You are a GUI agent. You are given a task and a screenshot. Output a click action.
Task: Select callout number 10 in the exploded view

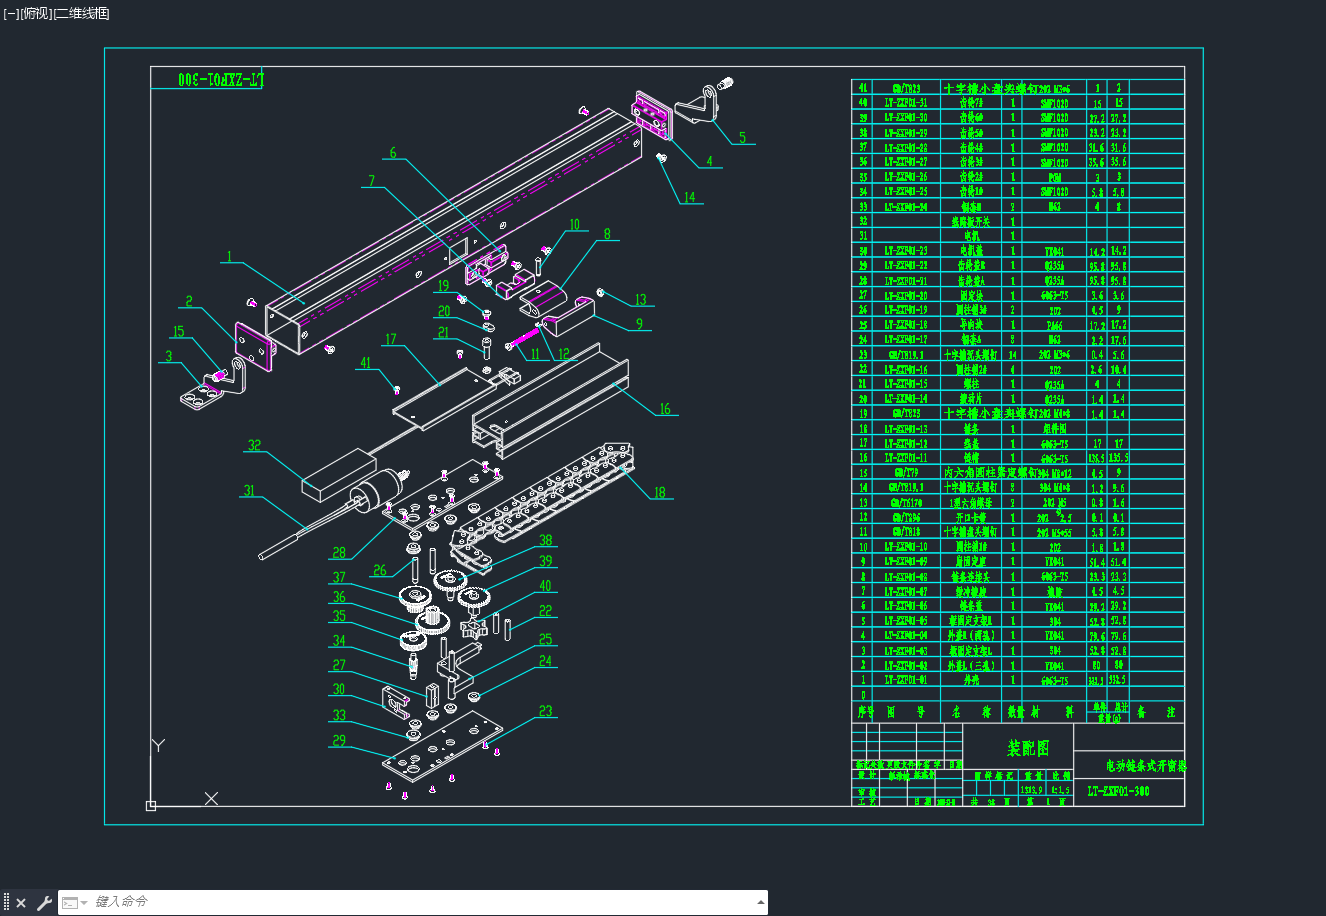point(574,225)
